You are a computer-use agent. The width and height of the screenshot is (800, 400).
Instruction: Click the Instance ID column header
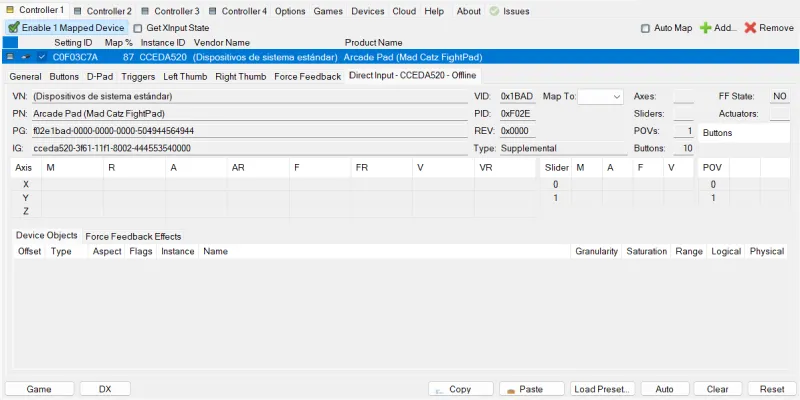tap(163, 42)
